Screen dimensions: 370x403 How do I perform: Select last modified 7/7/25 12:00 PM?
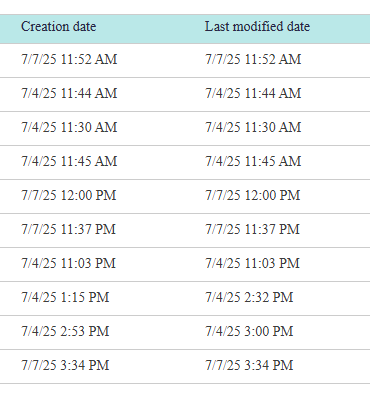click(x=253, y=195)
